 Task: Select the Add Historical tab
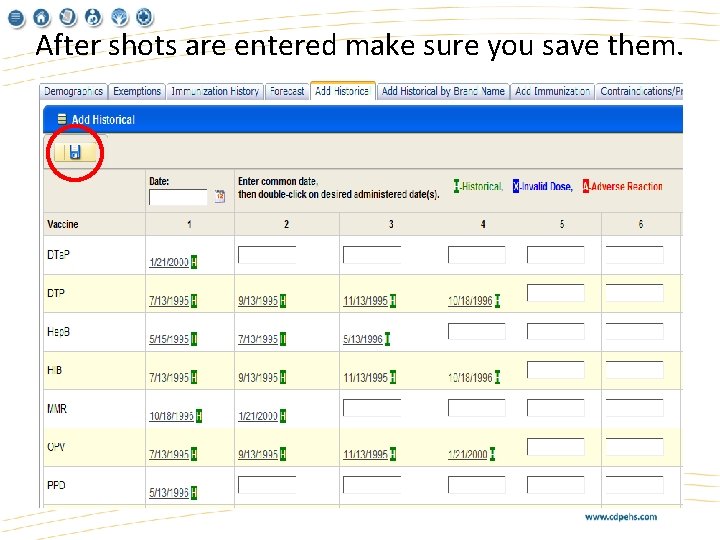[x=342, y=91]
